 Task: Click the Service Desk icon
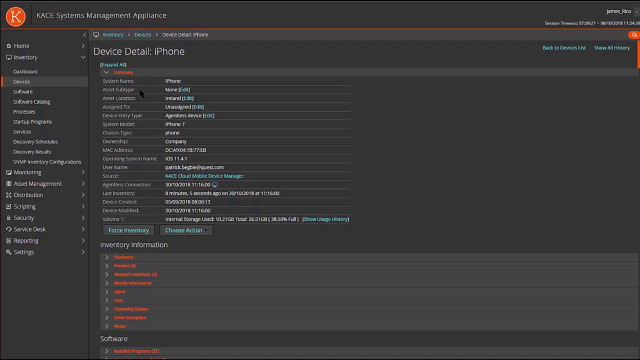tap(9, 229)
